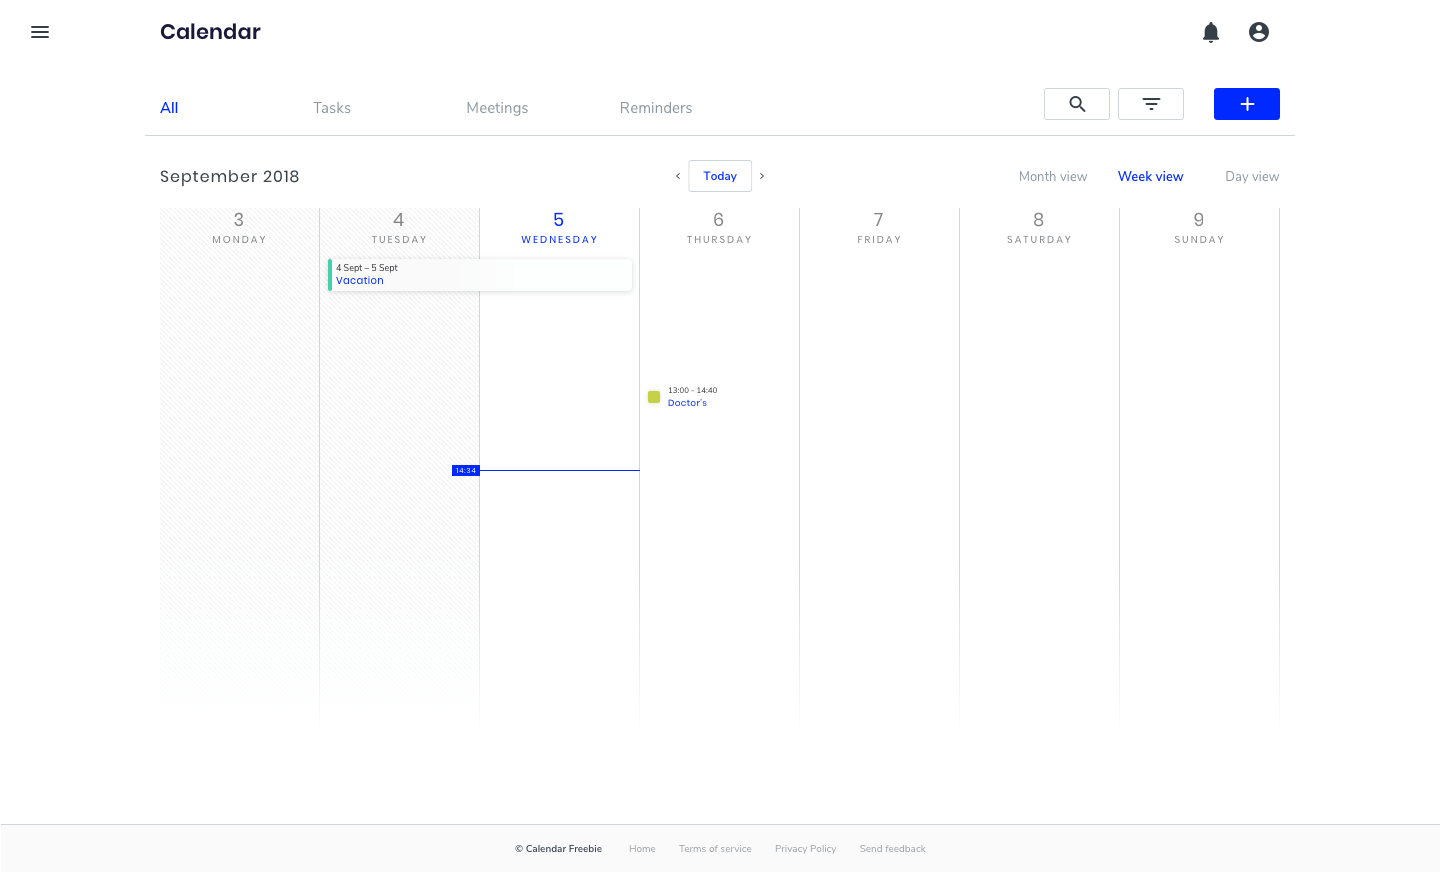
Task: View the Privacy Policy page
Action: [805, 848]
